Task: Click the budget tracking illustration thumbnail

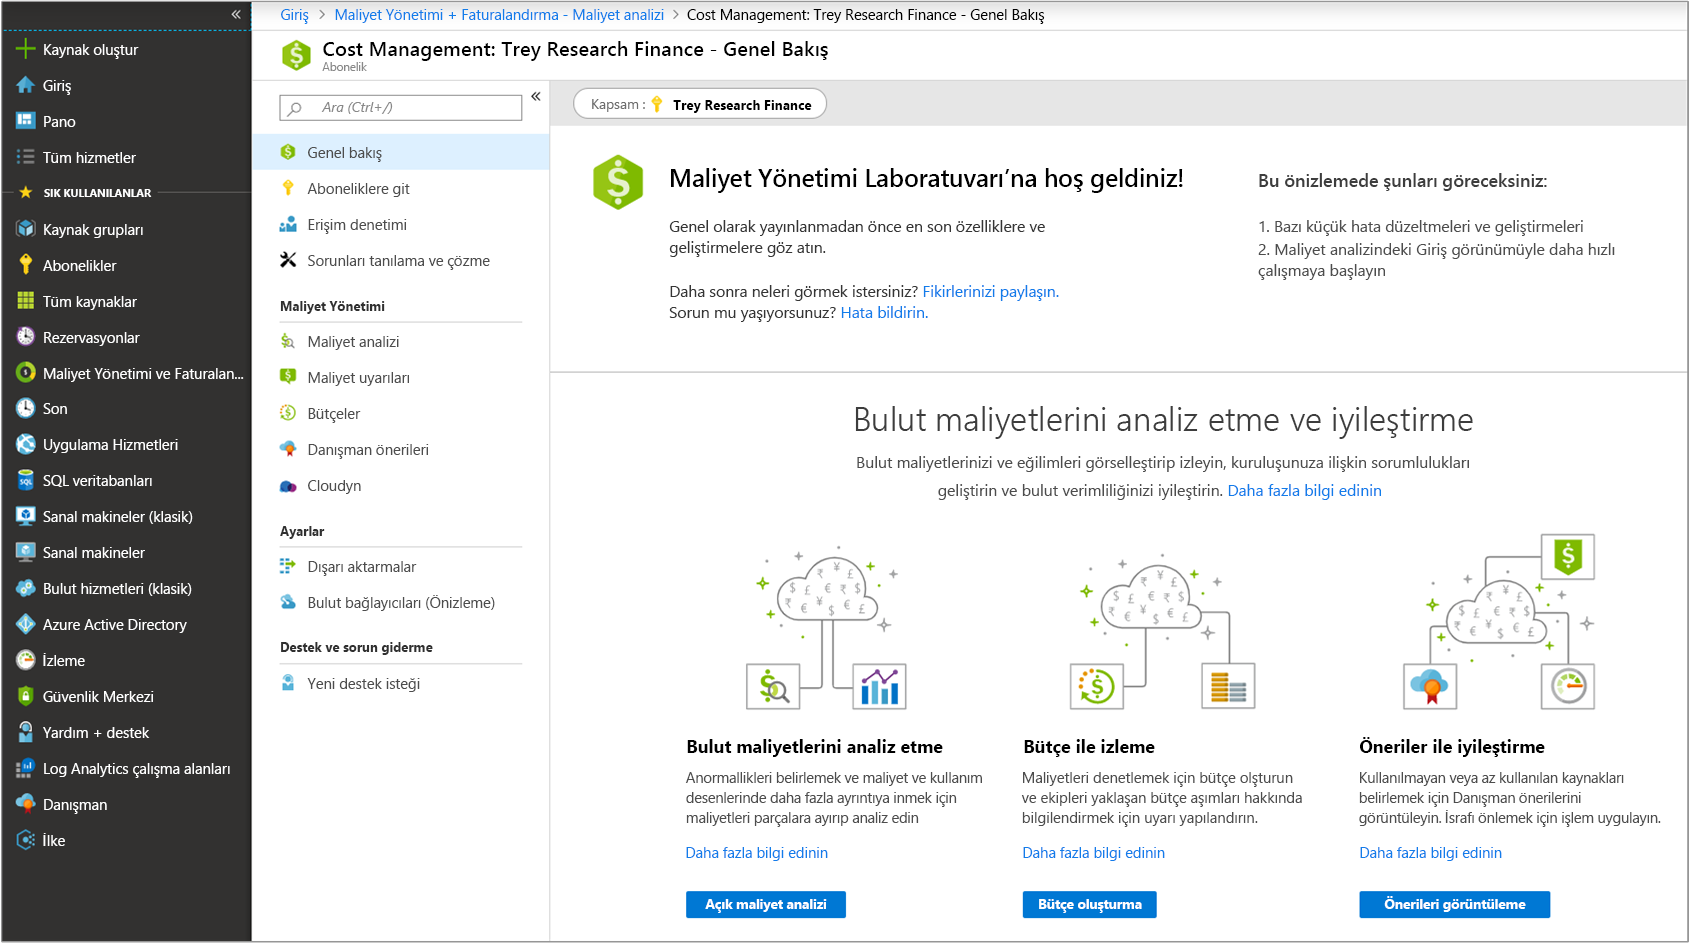Action: [x=1162, y=630]
